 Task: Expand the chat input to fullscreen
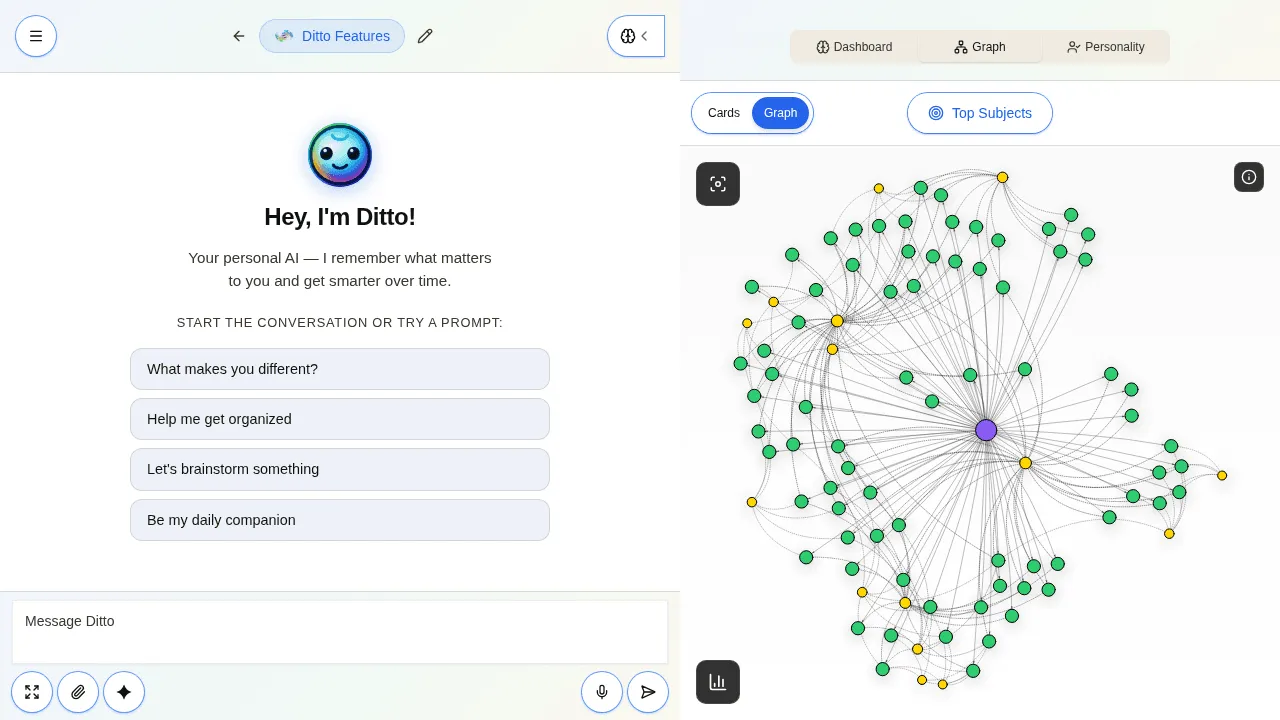coord(32,692)
